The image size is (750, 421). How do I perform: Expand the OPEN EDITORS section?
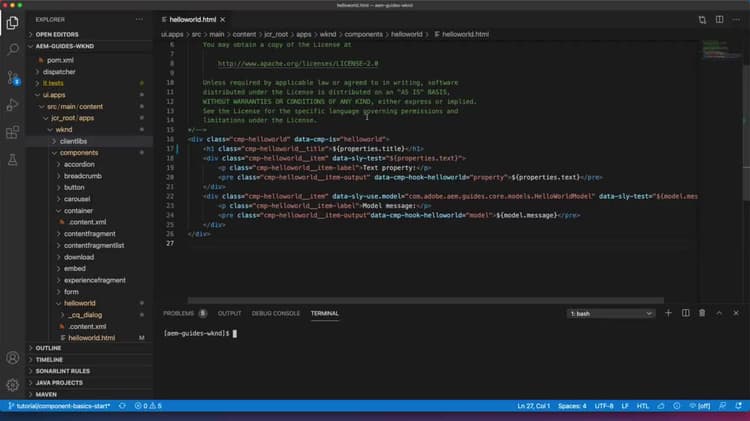point(56,34)
